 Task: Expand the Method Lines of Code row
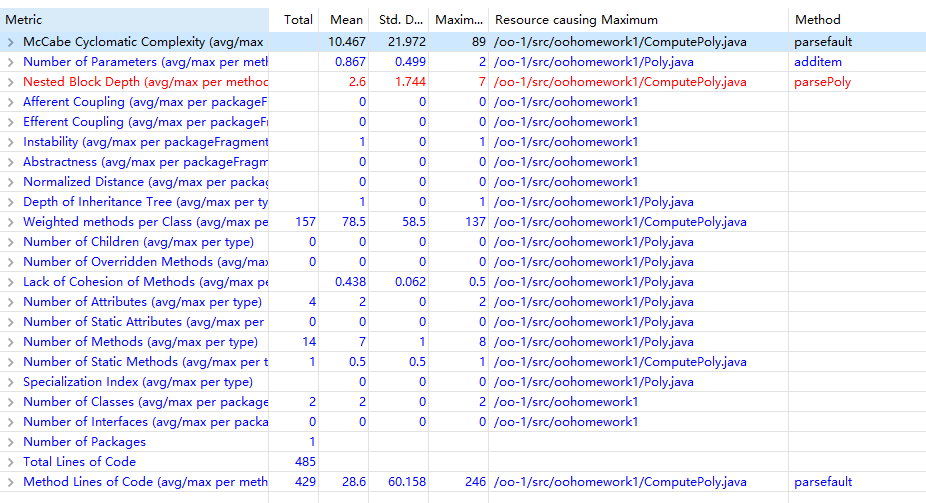(10, 482)
